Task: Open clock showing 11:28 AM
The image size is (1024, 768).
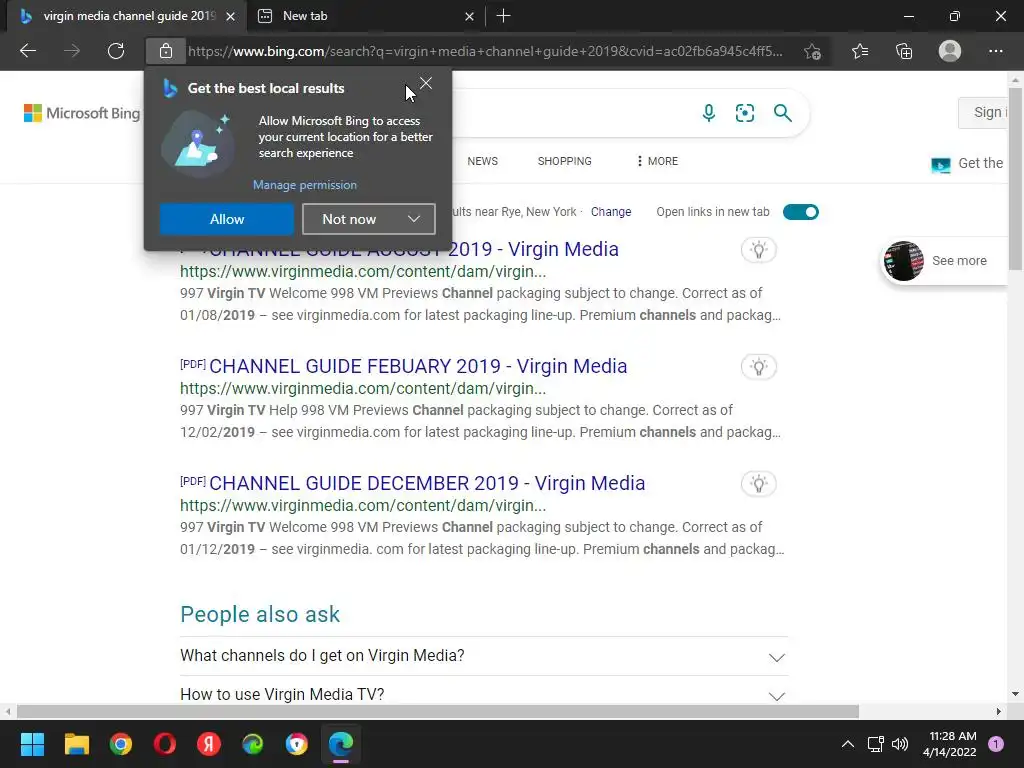Action: click(949, 744)
